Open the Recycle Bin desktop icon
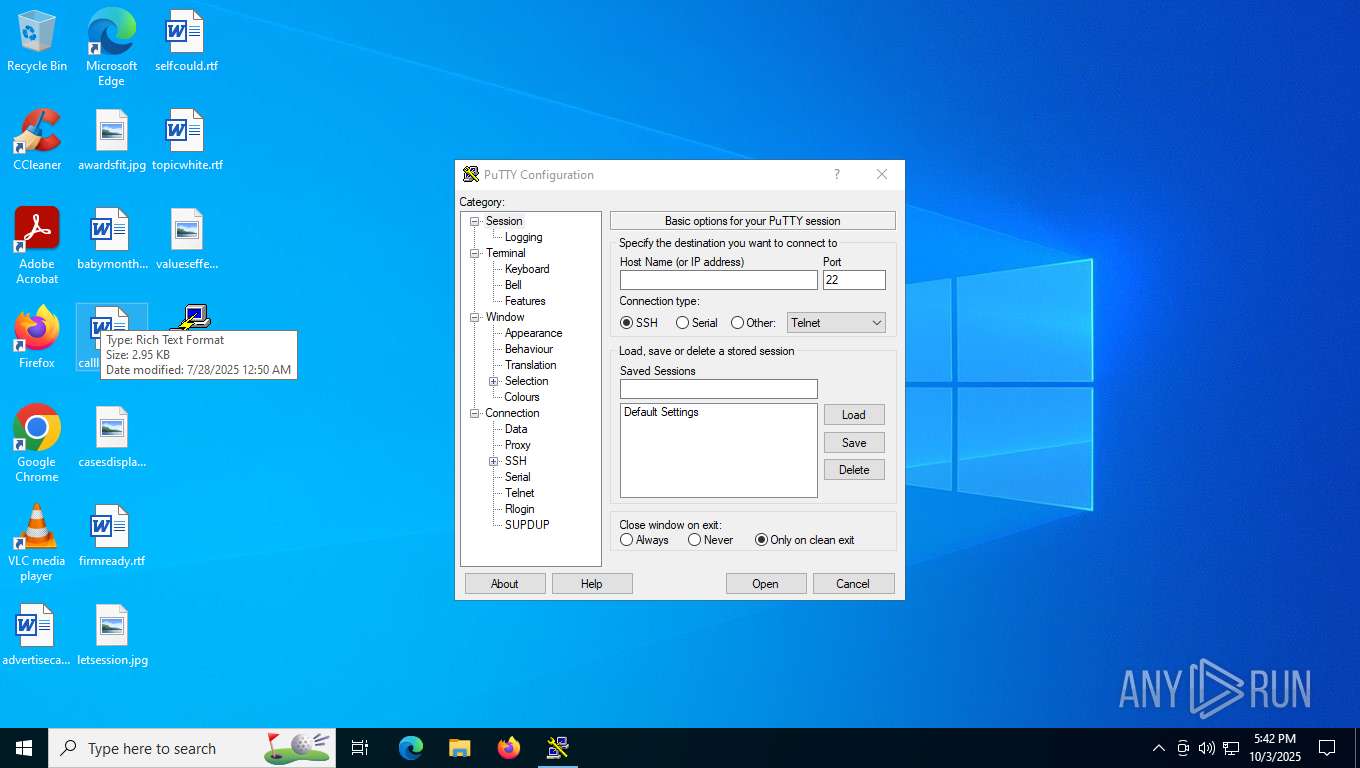1360x768 pixels. [37, 42]
